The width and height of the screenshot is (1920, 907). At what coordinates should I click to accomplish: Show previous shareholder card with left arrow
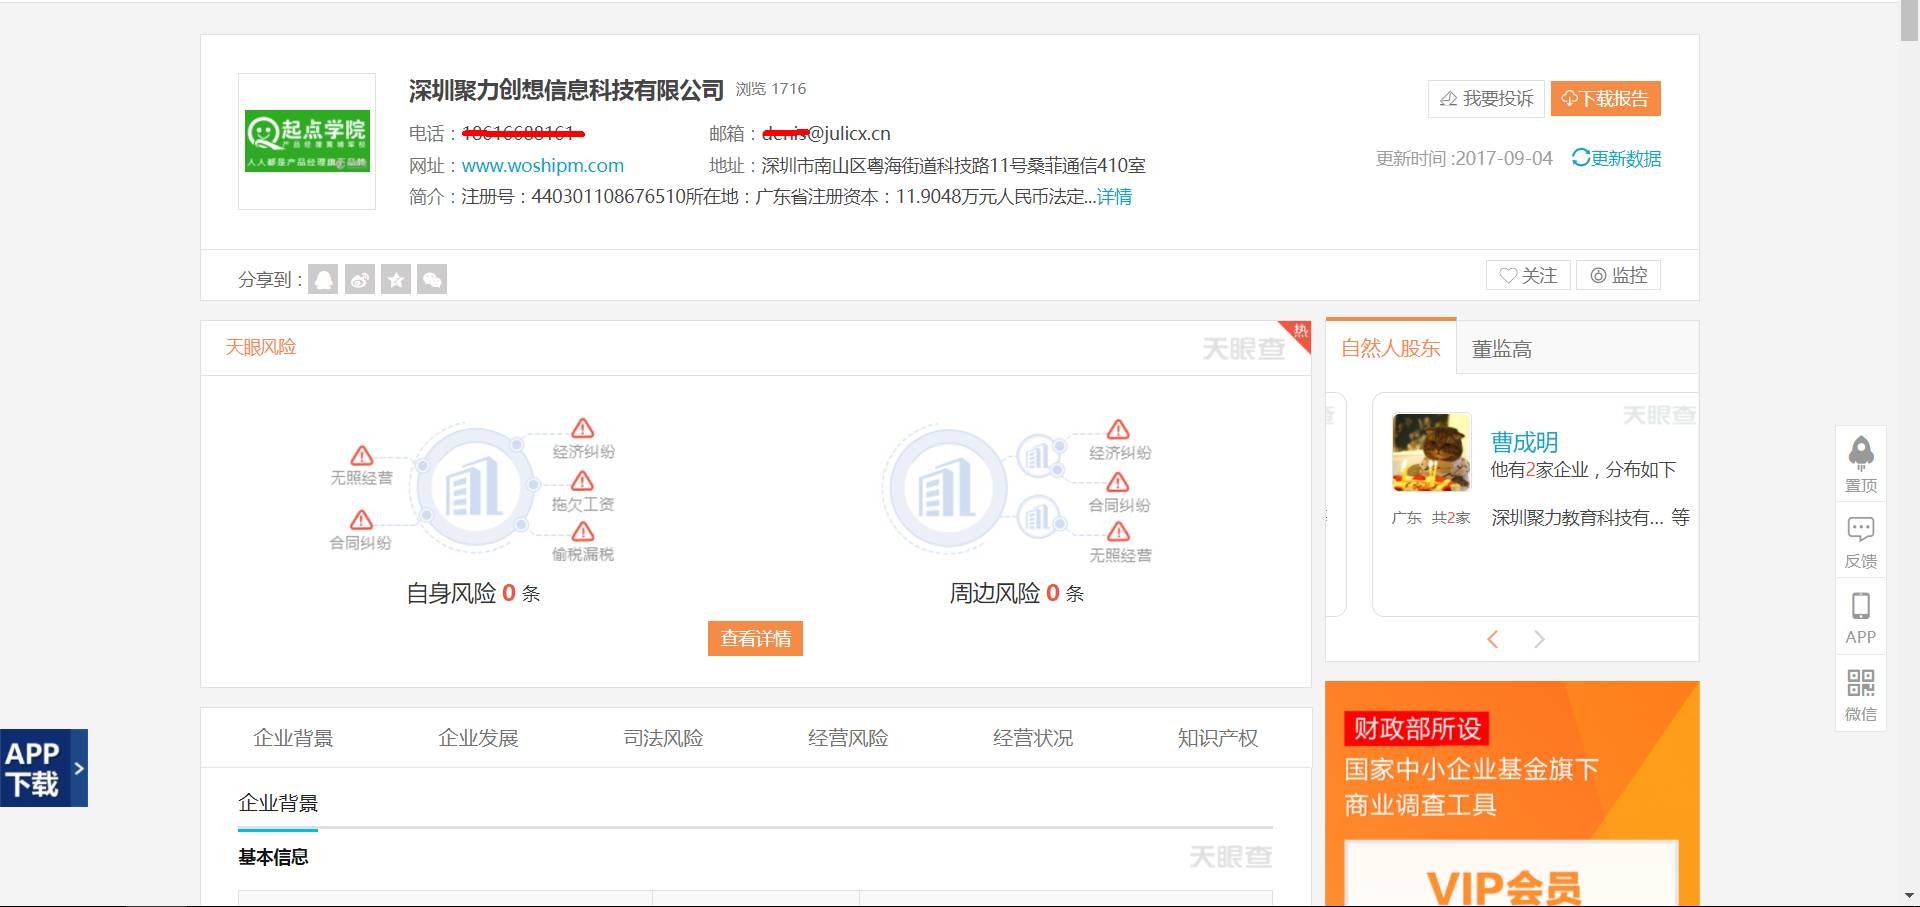(x=1492, y=639)
